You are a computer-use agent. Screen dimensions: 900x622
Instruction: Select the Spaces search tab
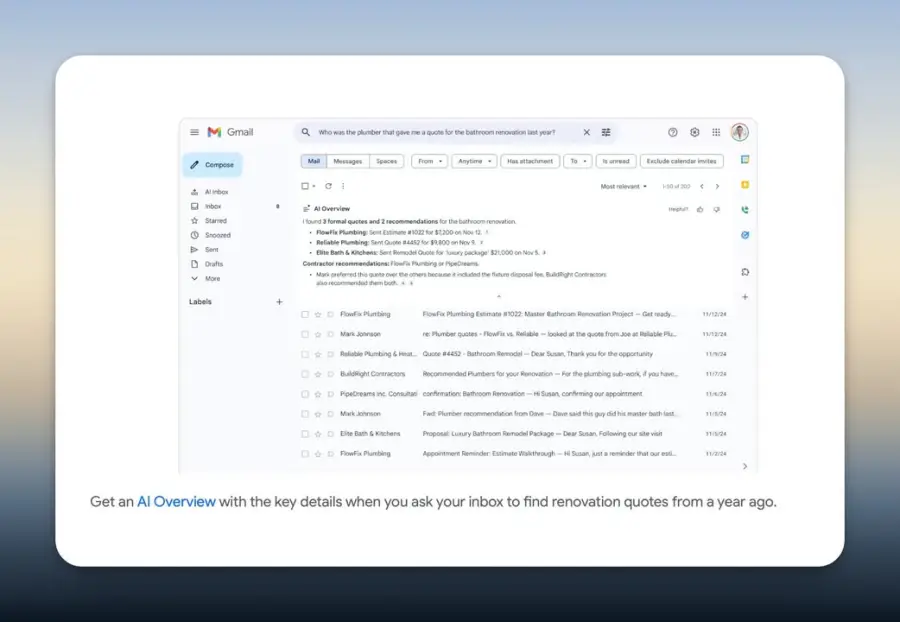(x=386, y=161)
